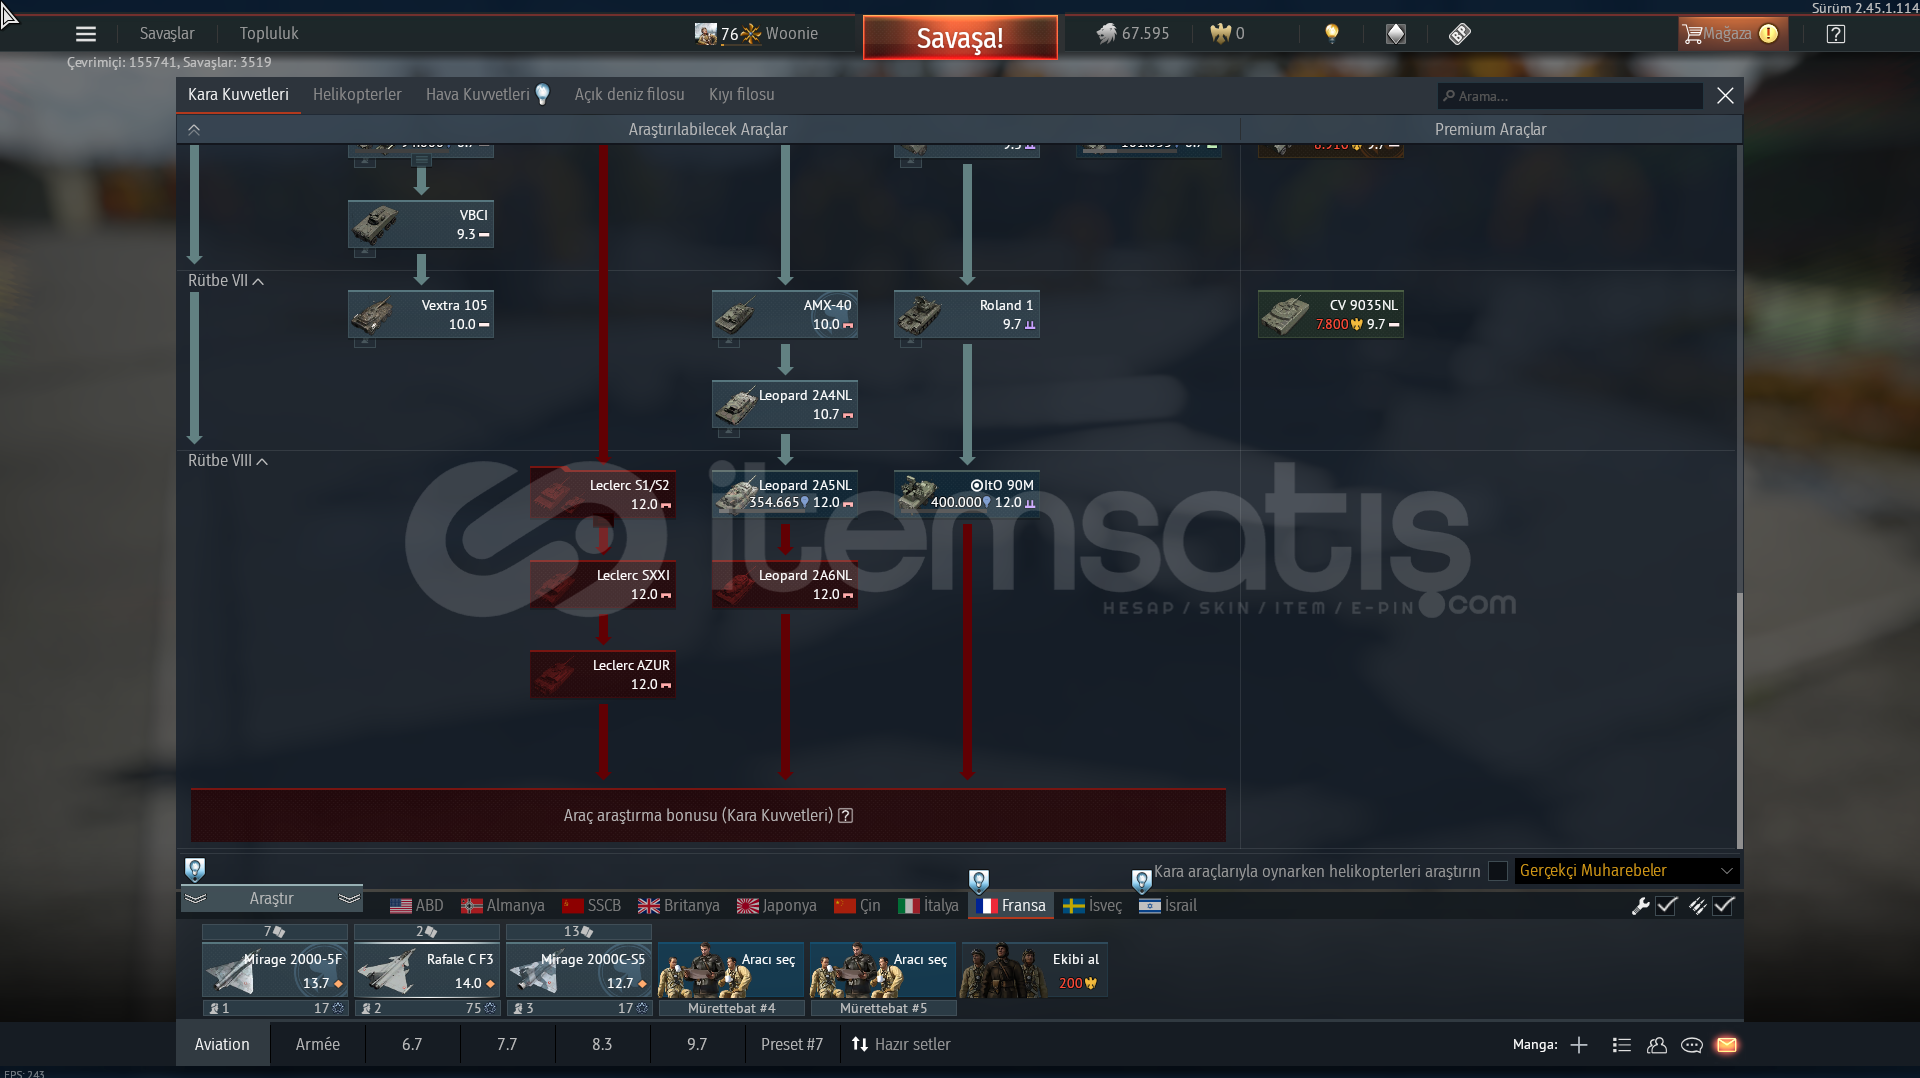Toggle research helicopters while playing ground checkbox
This screenshot has width=1920, height=1078.
(x=1497, y=871)
